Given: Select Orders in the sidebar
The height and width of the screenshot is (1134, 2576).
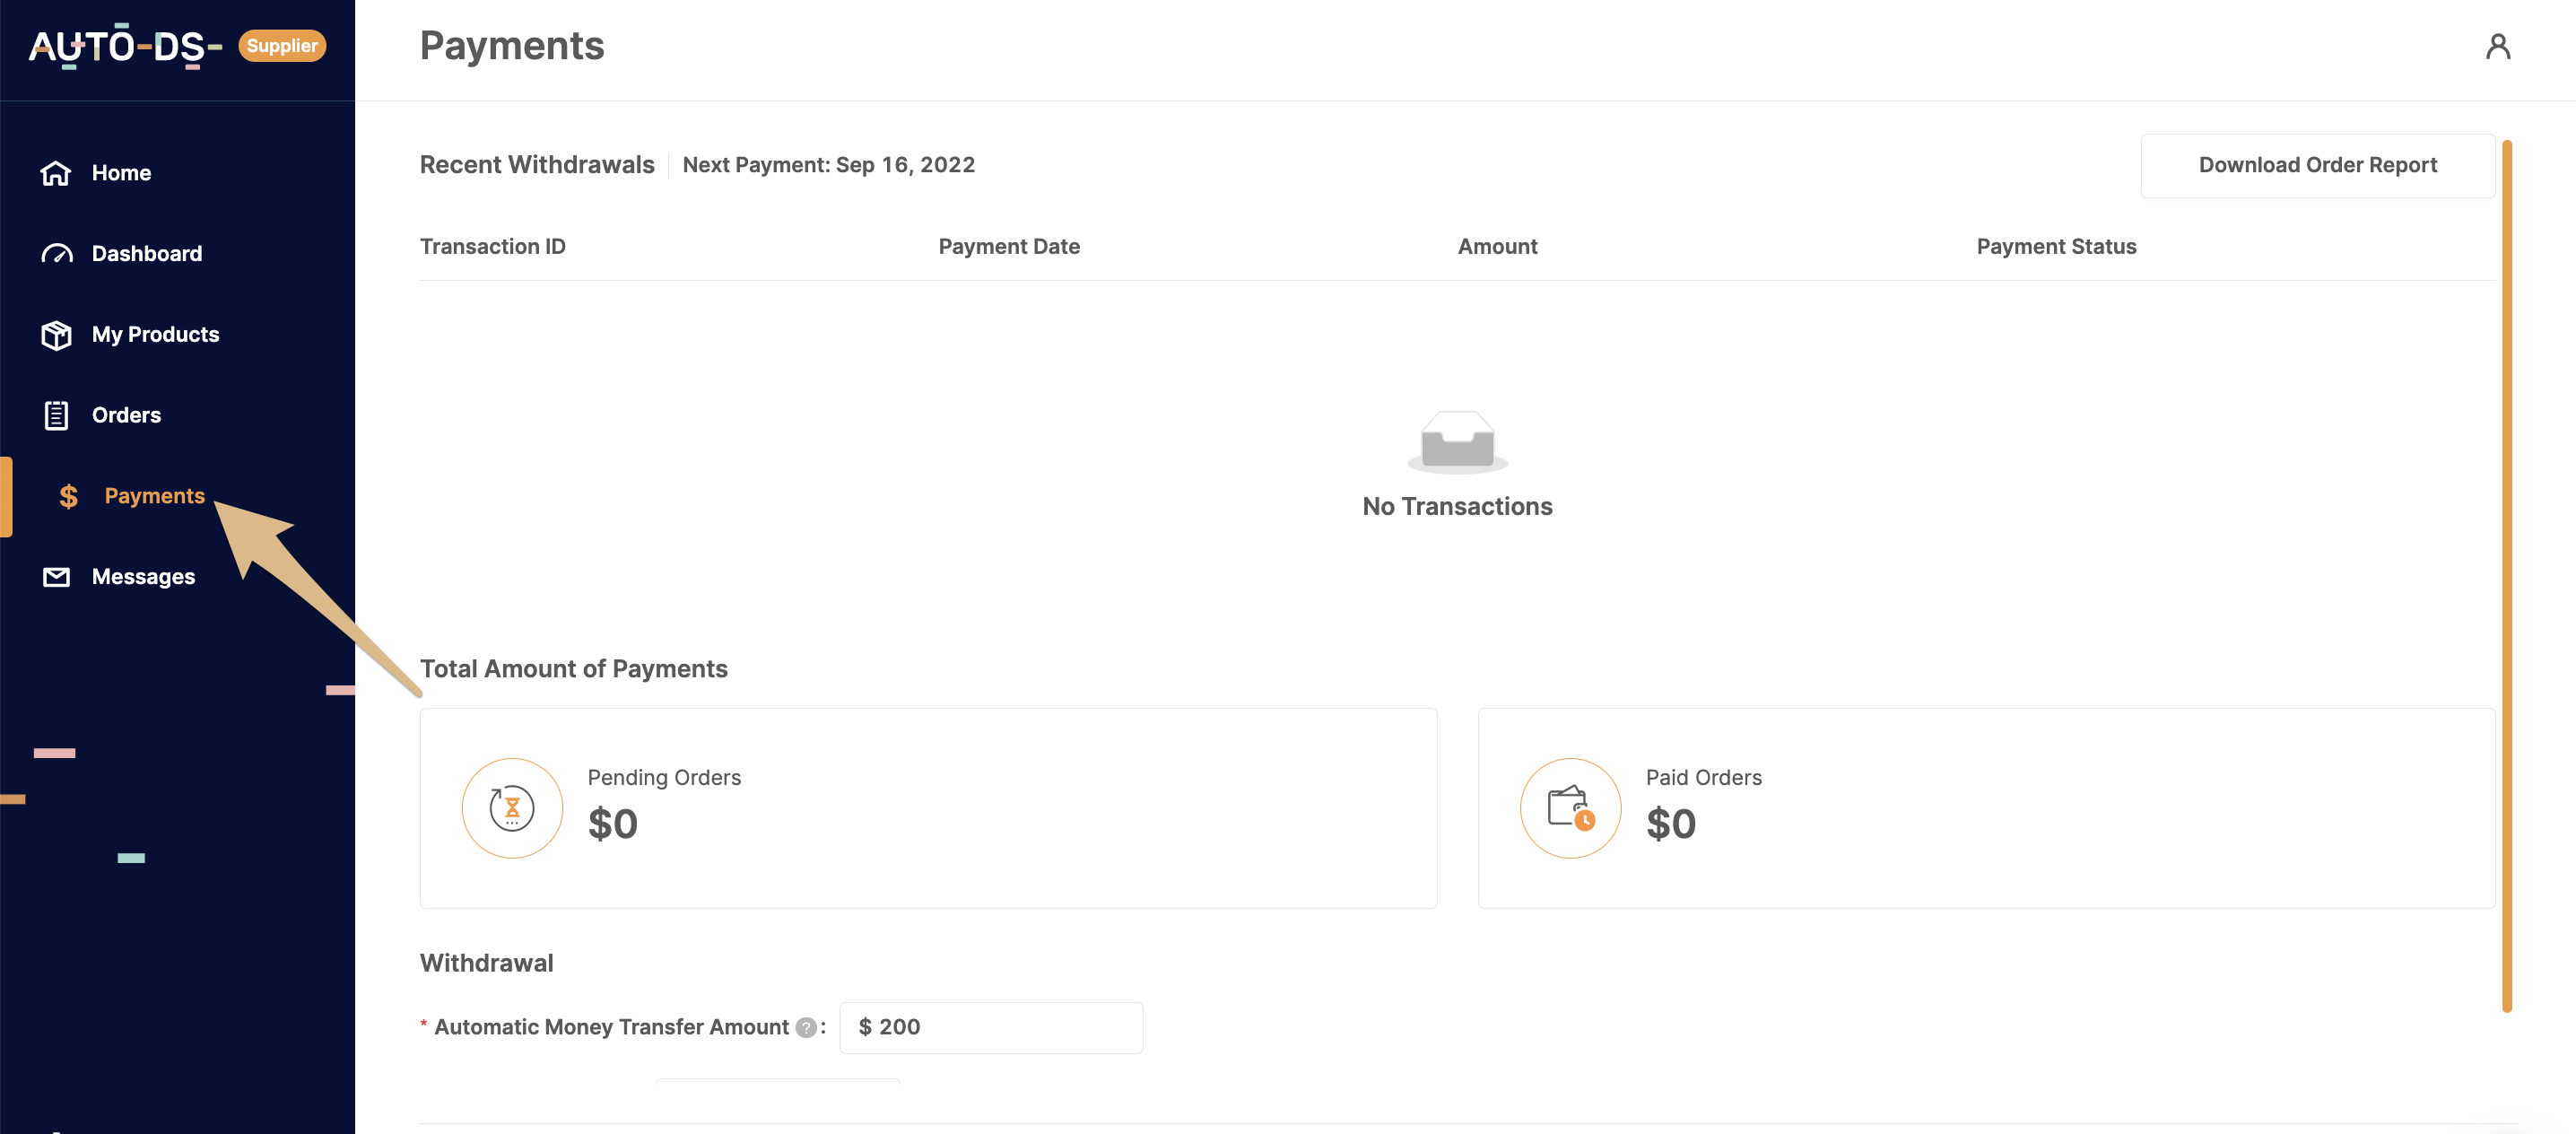Looking at the screenshot, I should (x=126, y=415).
